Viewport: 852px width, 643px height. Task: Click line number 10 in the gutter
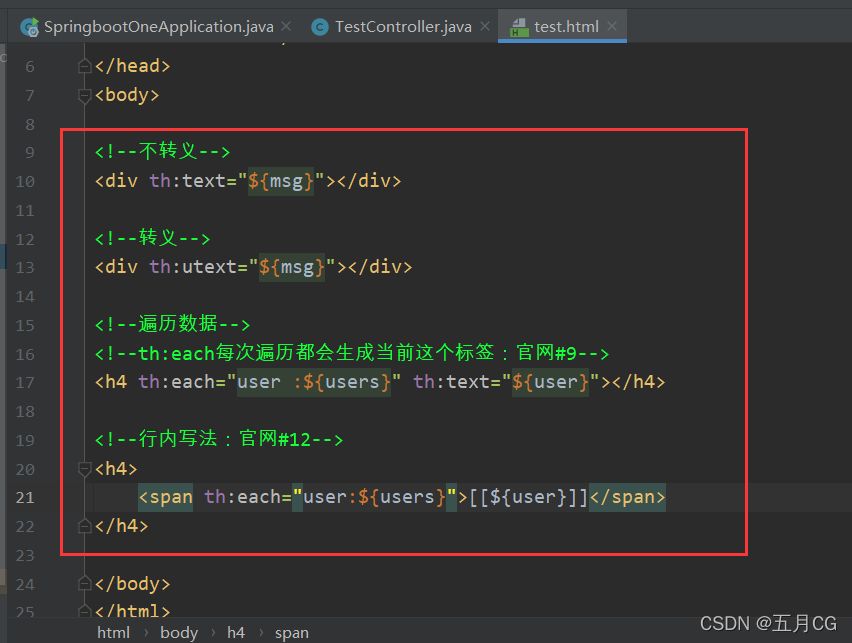tap(25, 182)
